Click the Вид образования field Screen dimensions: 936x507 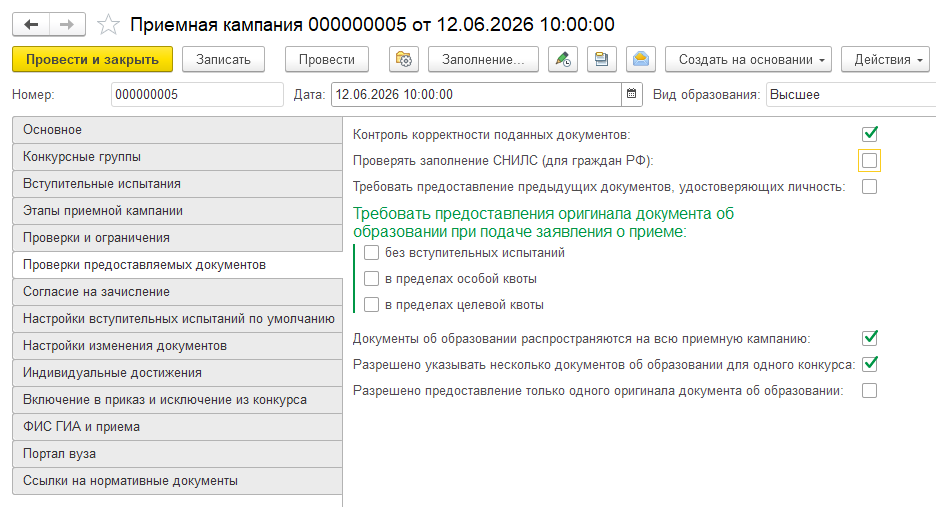pos(851,94)
